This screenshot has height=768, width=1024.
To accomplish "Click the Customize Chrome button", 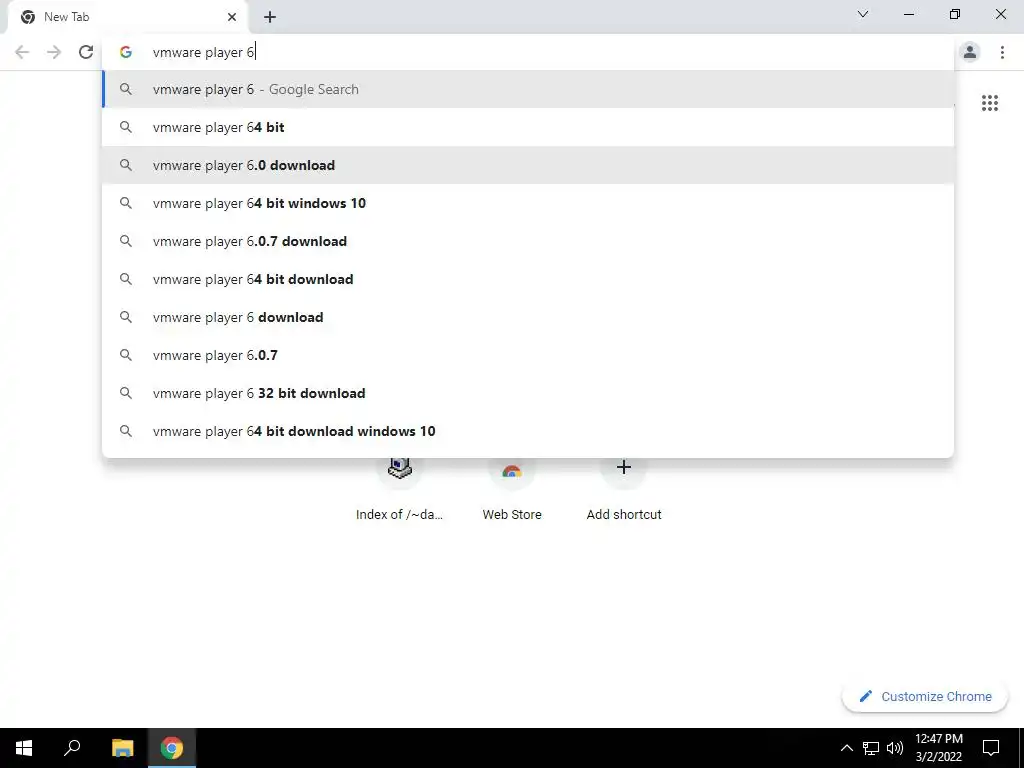I will coord(925,696).
